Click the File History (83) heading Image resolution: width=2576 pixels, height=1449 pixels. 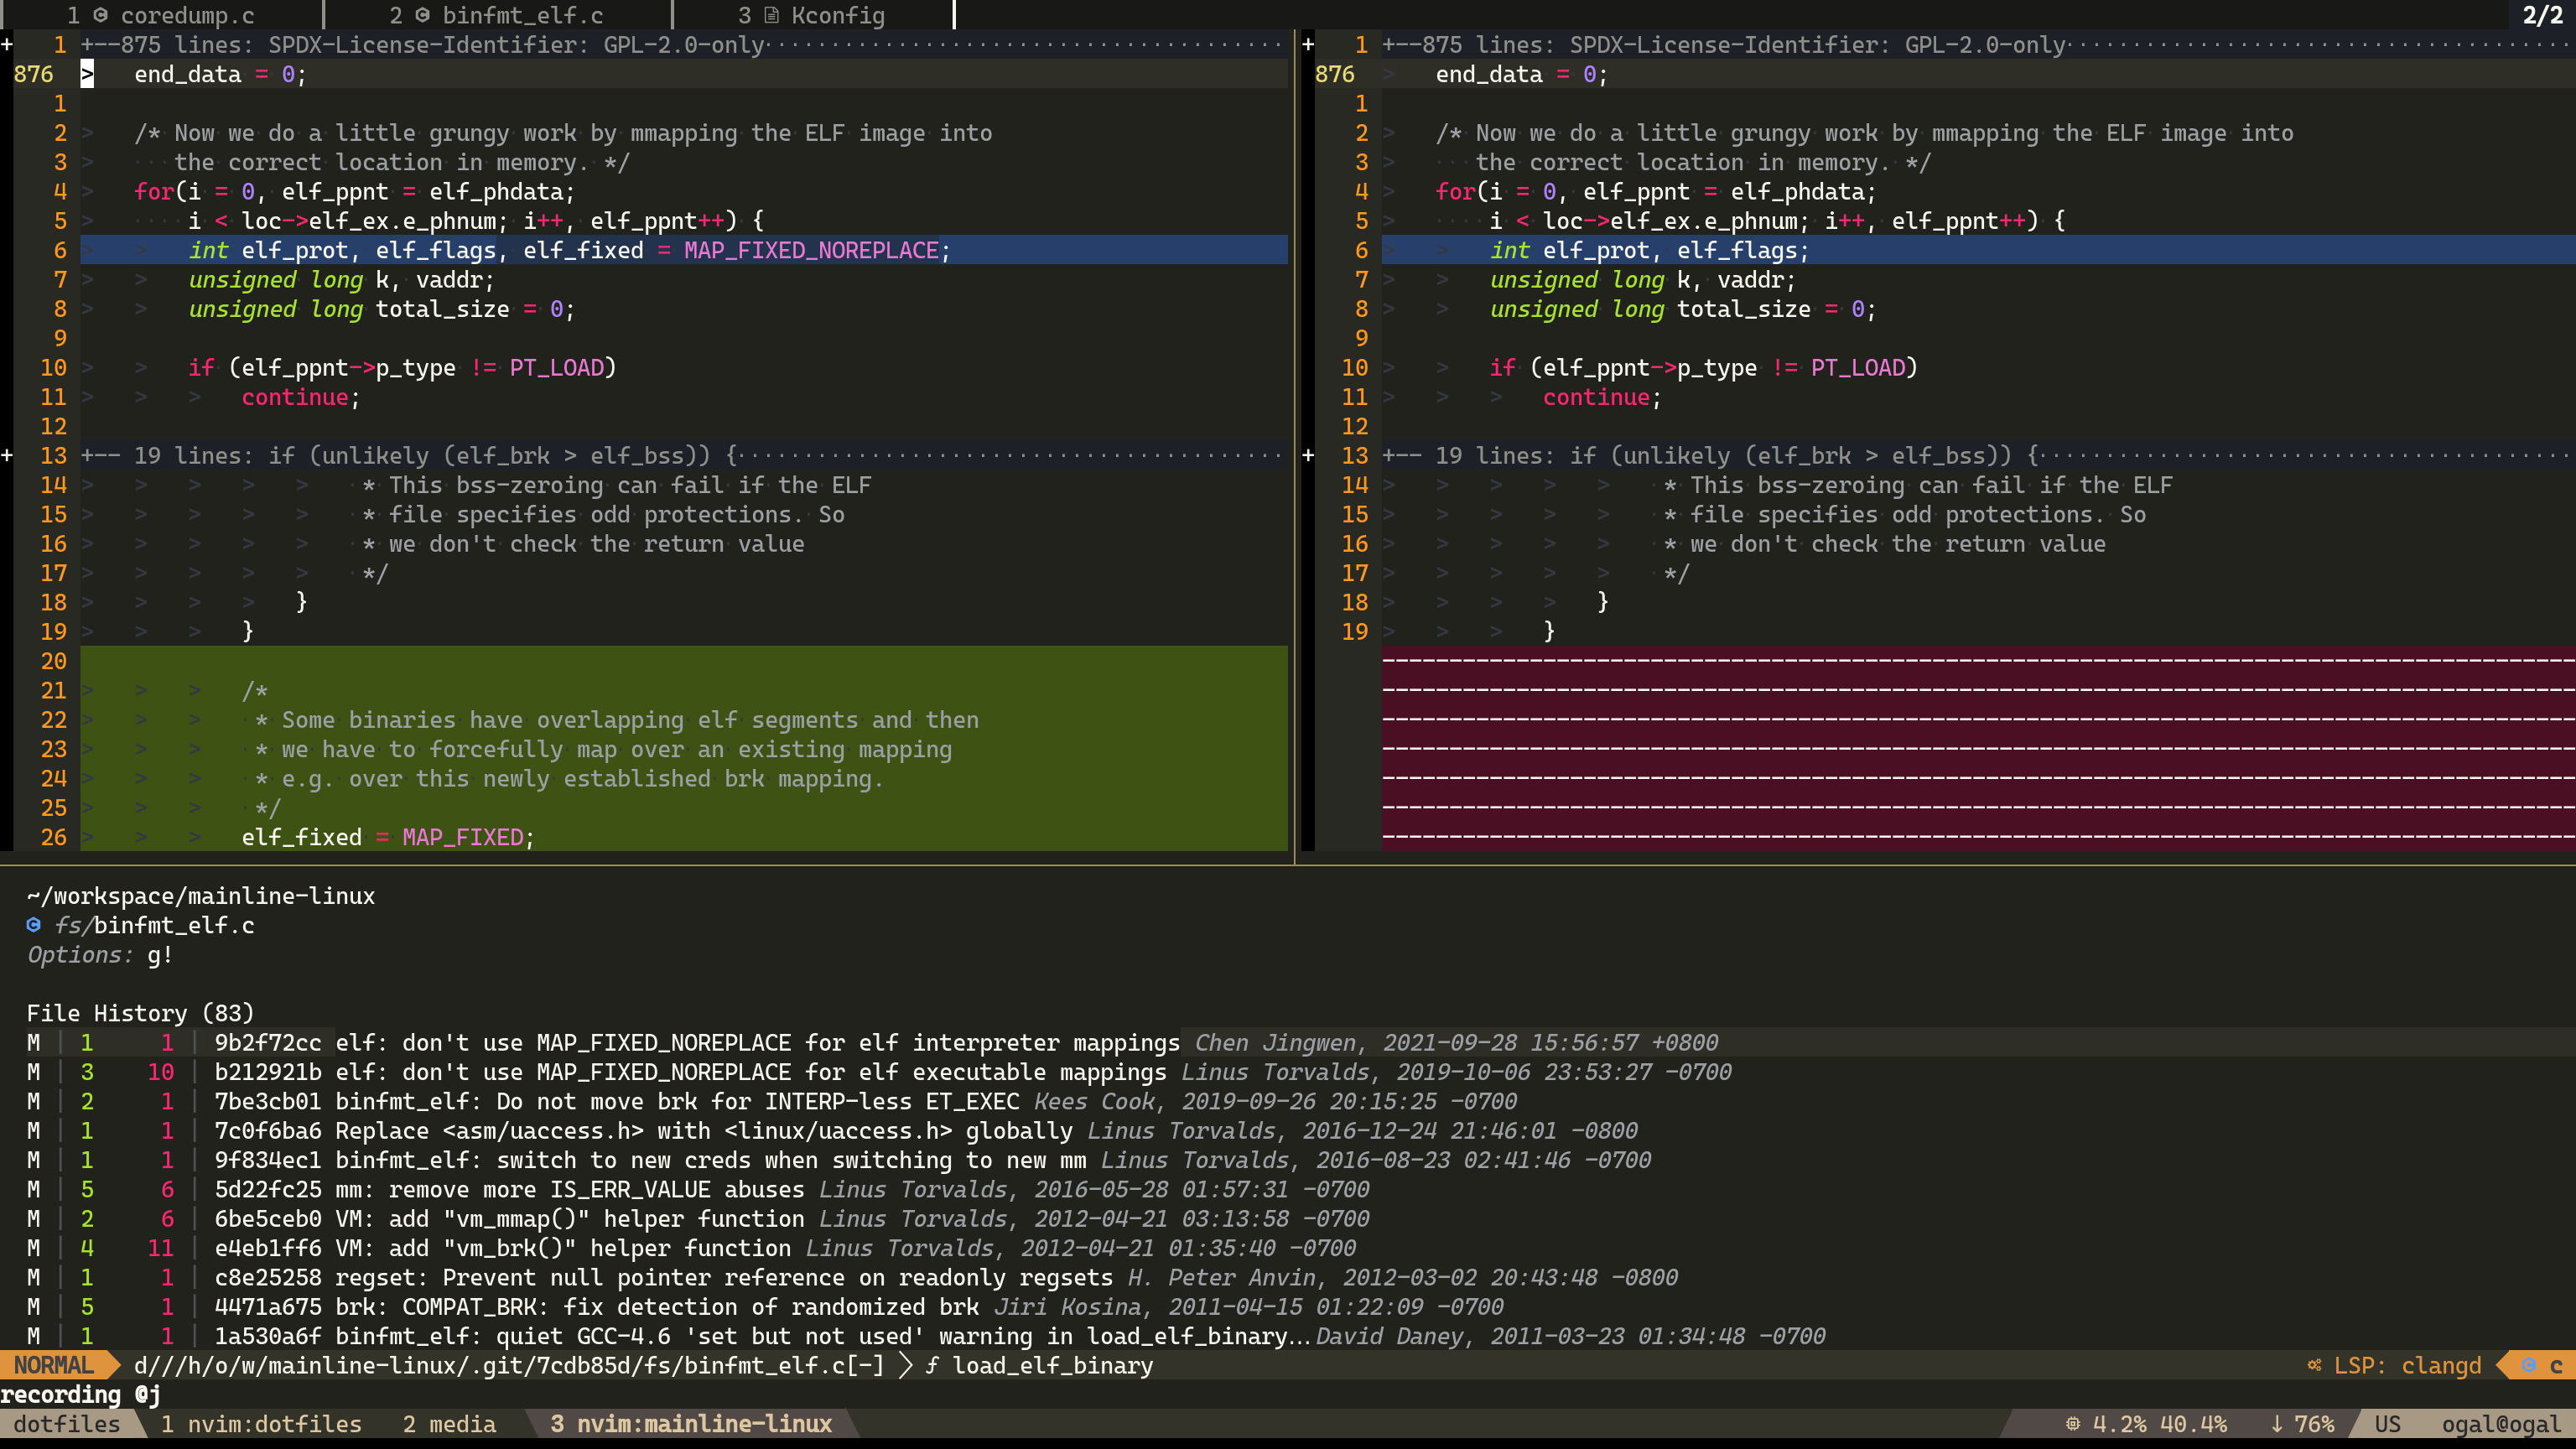140,1014
